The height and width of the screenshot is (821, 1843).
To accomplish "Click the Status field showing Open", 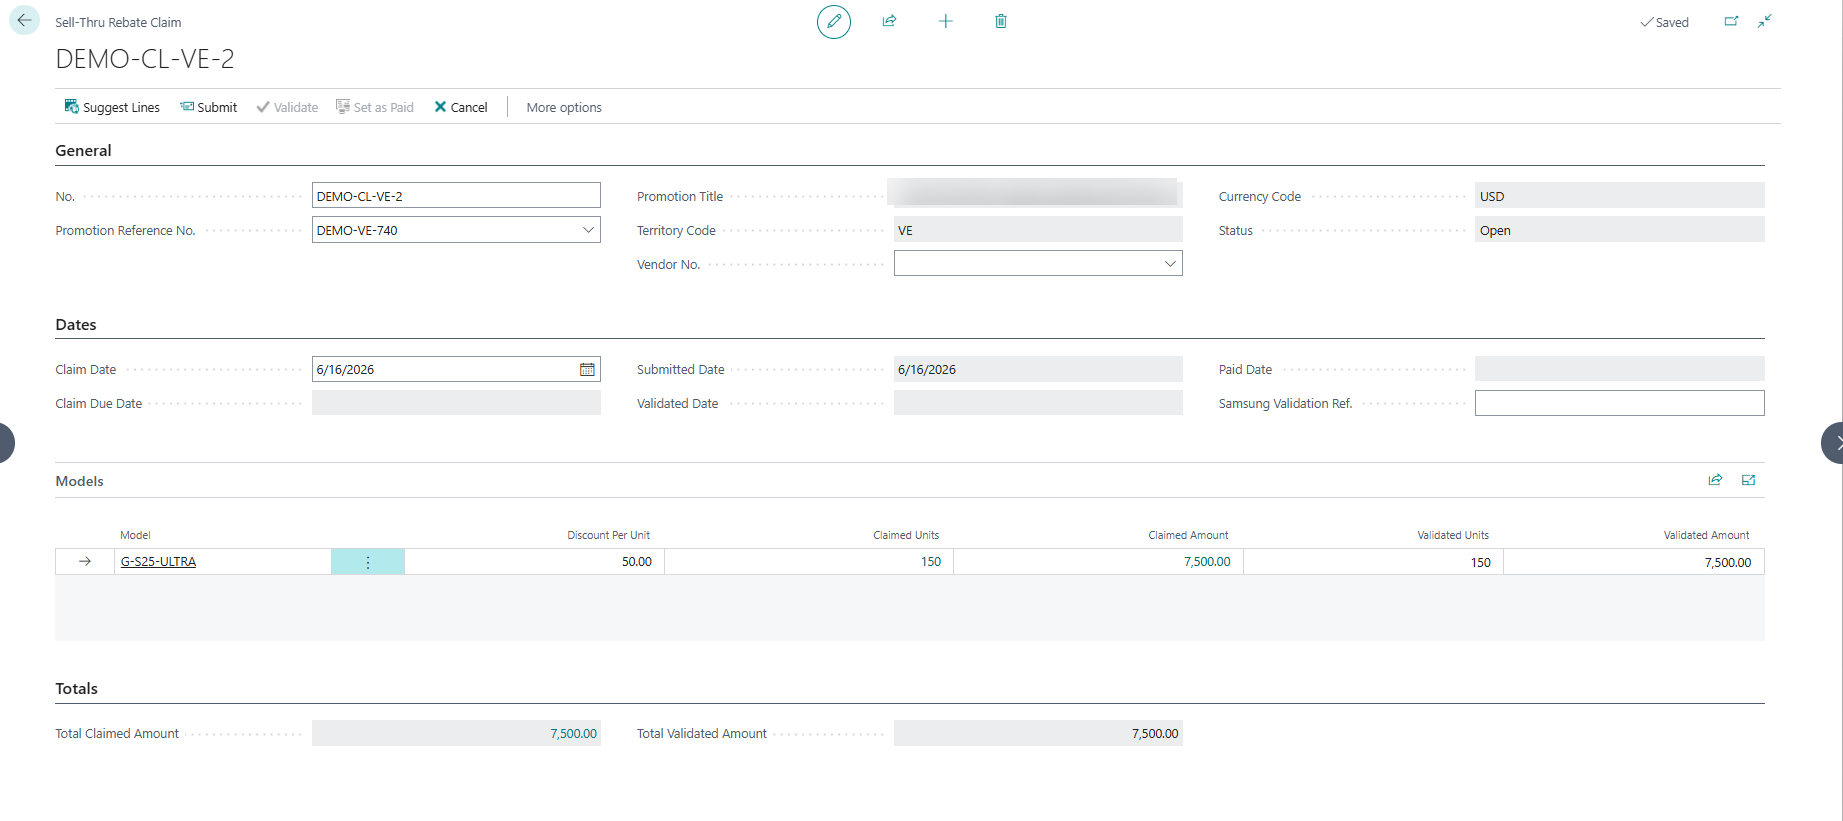I will click(x=1619, y=230).
